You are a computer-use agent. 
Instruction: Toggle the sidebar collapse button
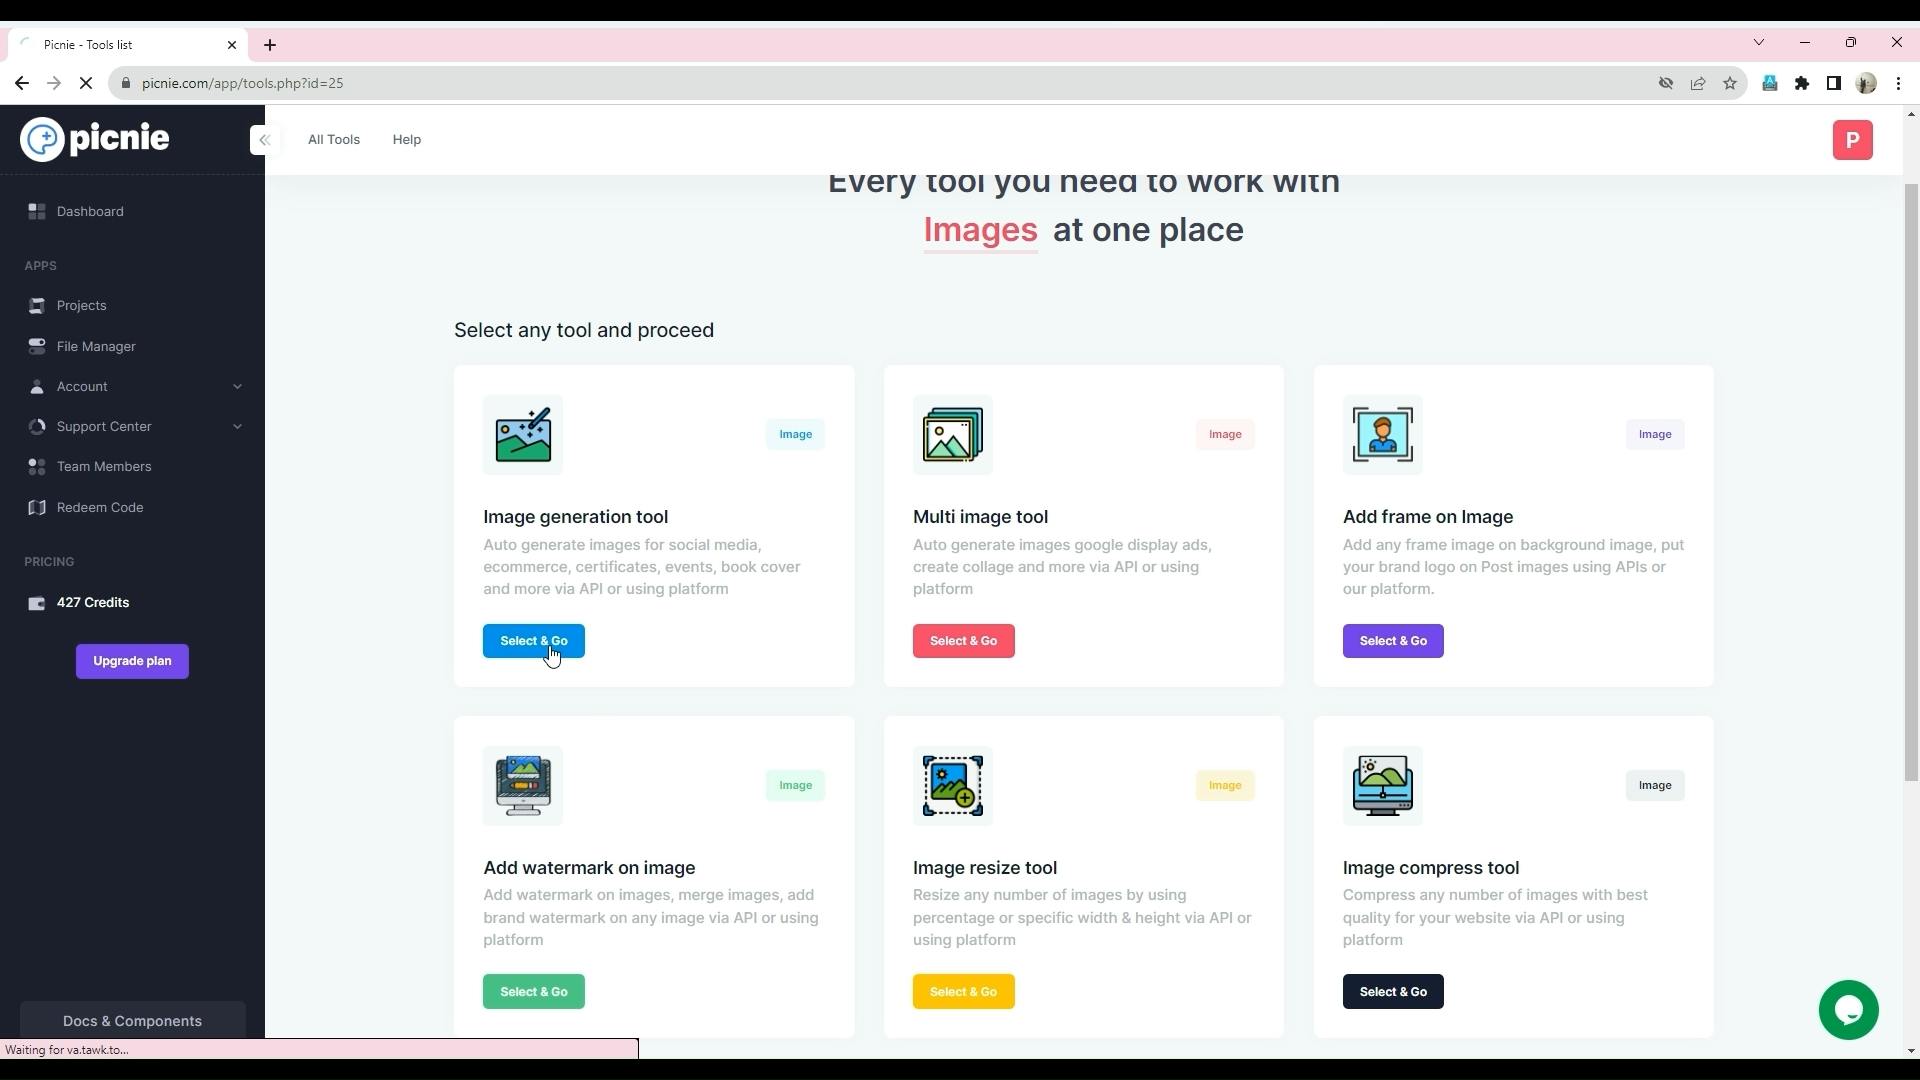pyautogui.click(x=264, y=138)
